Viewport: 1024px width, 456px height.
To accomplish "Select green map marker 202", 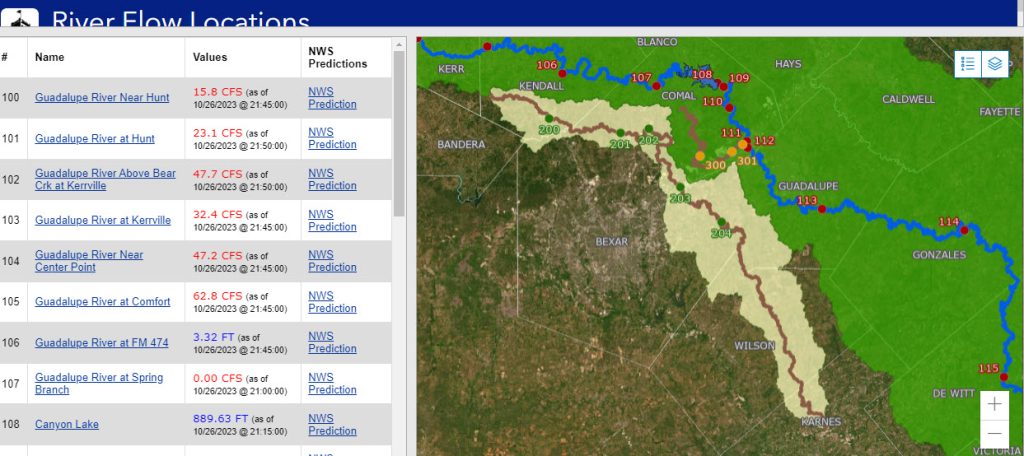I will [648, 129].
